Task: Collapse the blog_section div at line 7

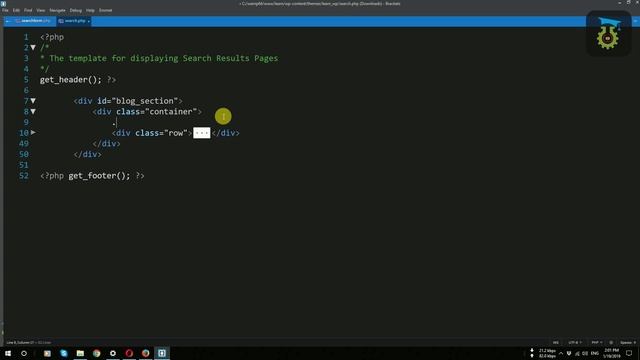Action: click(33, 101)
